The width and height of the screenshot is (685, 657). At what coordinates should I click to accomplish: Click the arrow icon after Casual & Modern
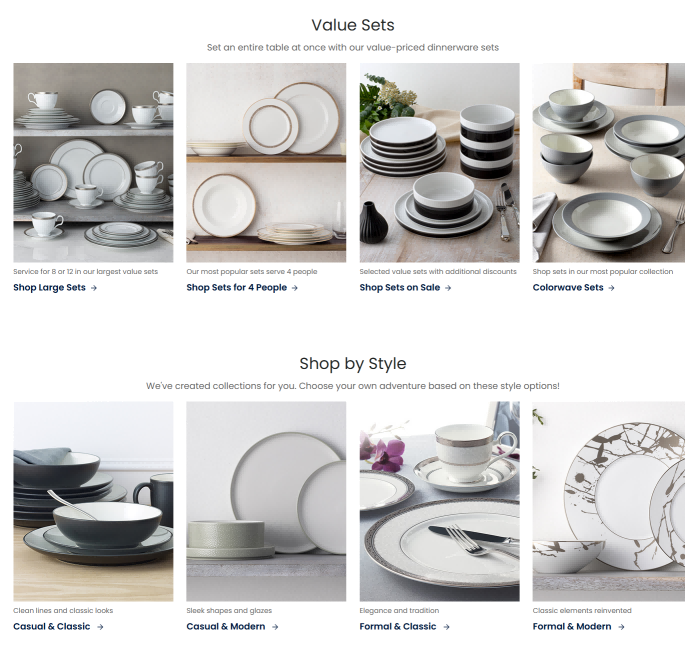coord(275,627)
